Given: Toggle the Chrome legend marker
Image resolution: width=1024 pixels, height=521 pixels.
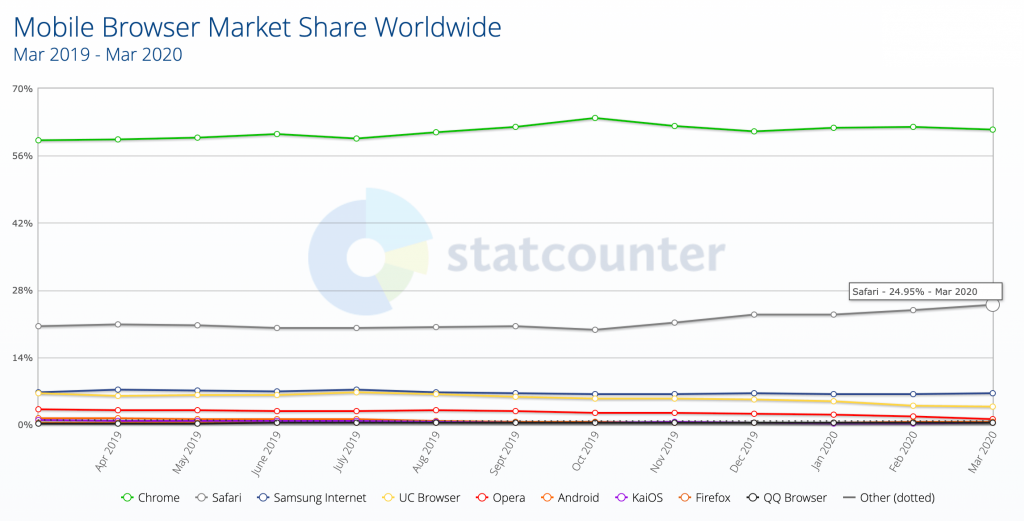Looking at the screenshot, I should coord(127,497).
